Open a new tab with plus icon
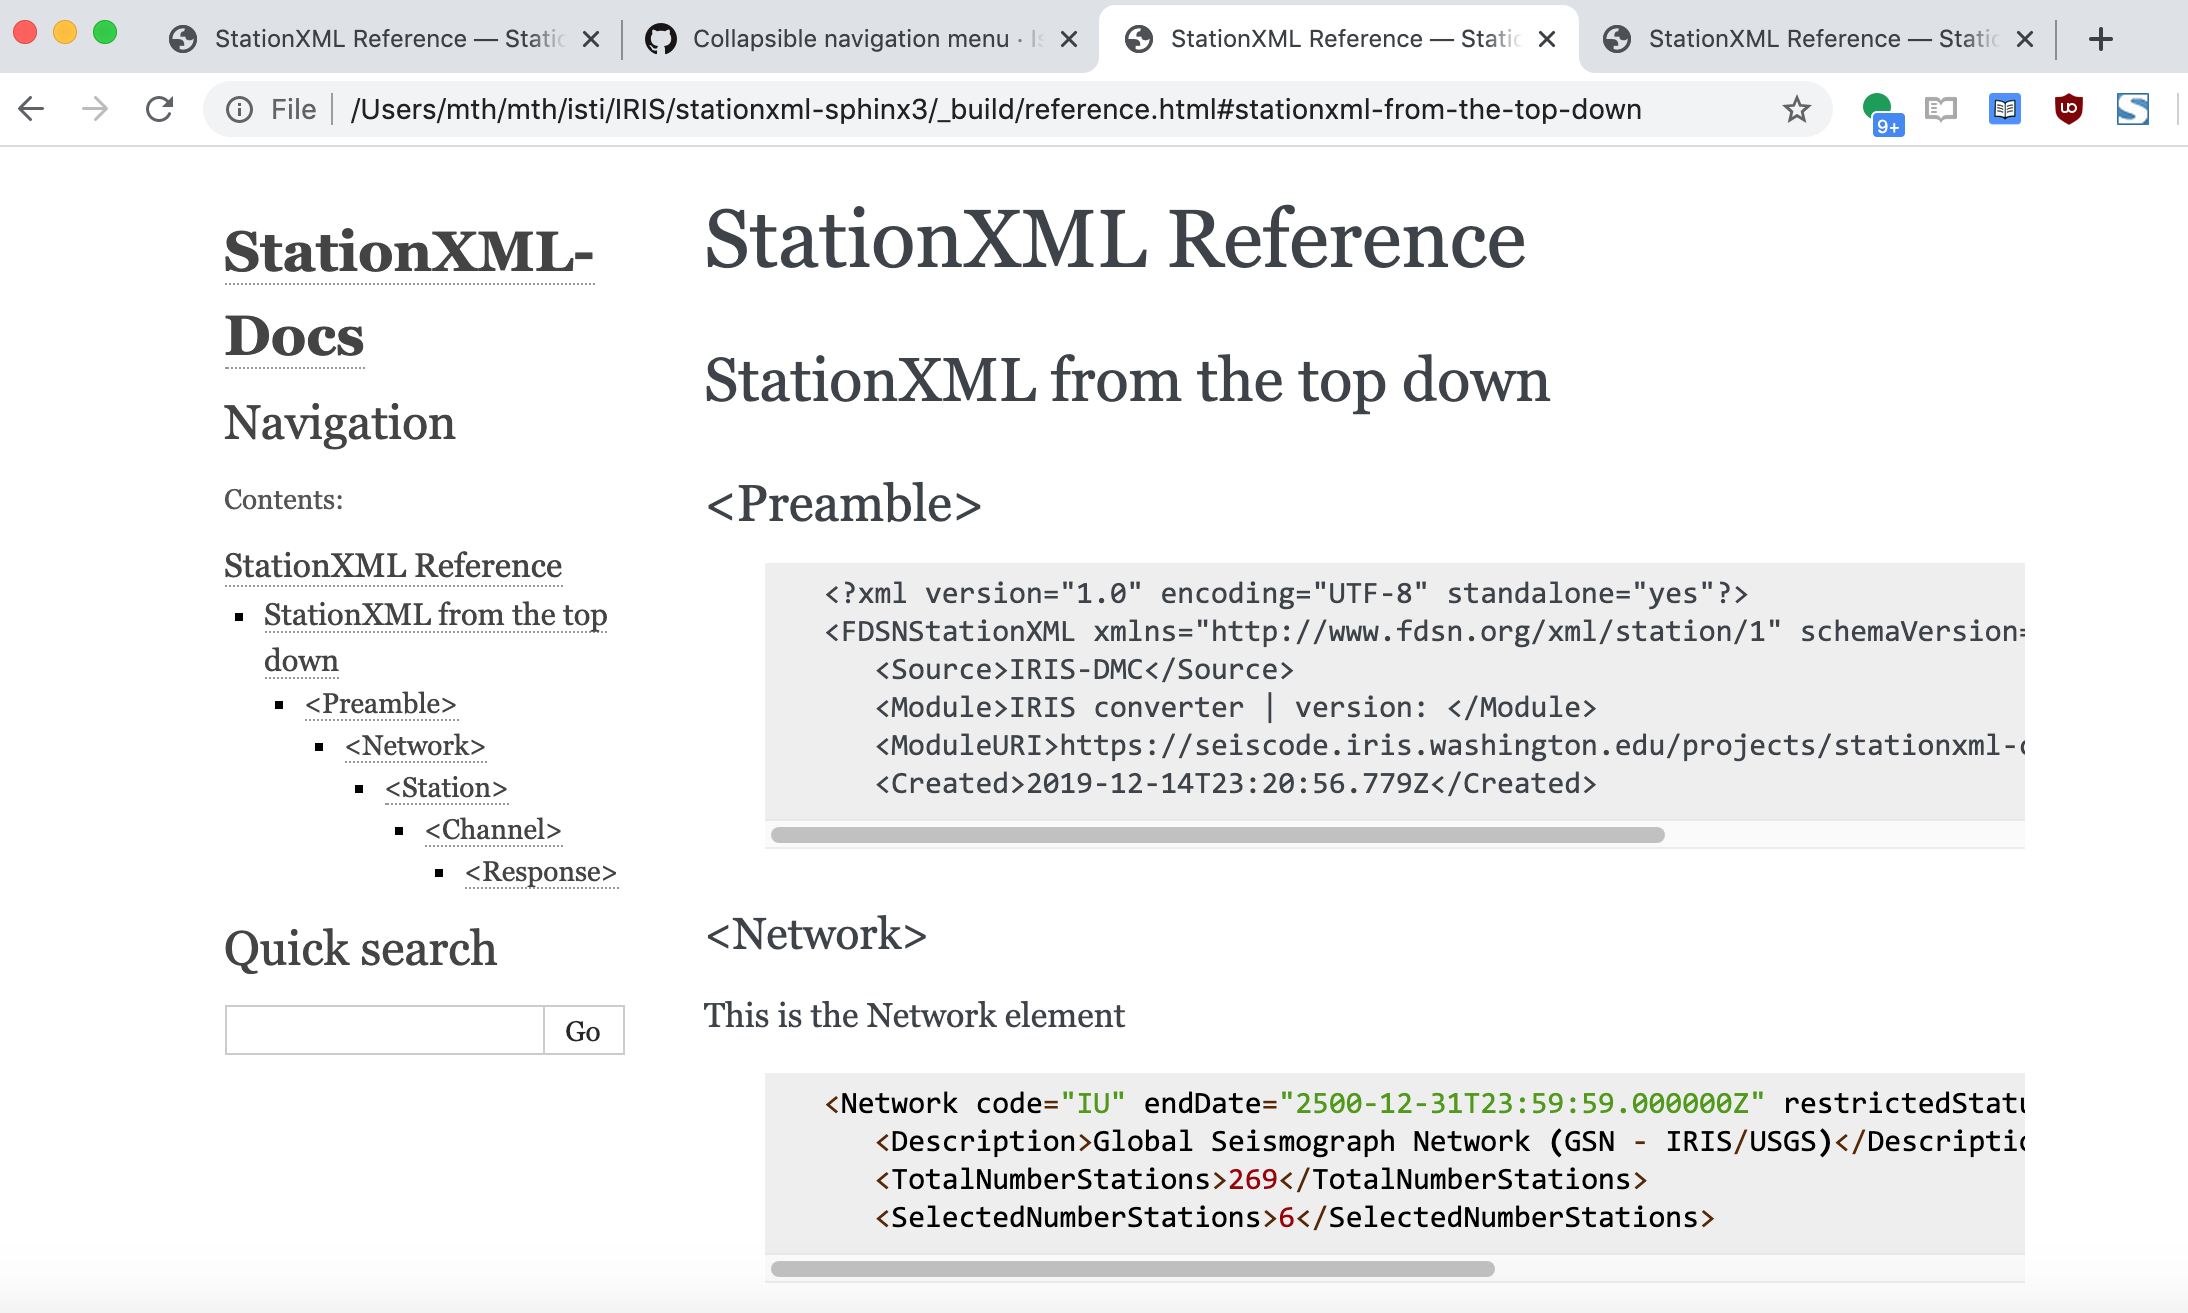Image resolution: width=2188 pixels, height=1313 pixels. click(2101, 39)
